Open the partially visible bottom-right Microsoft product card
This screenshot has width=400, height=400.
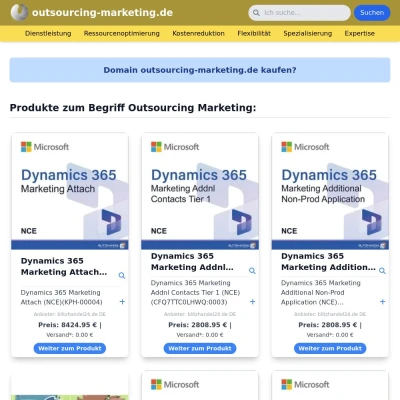330,385
